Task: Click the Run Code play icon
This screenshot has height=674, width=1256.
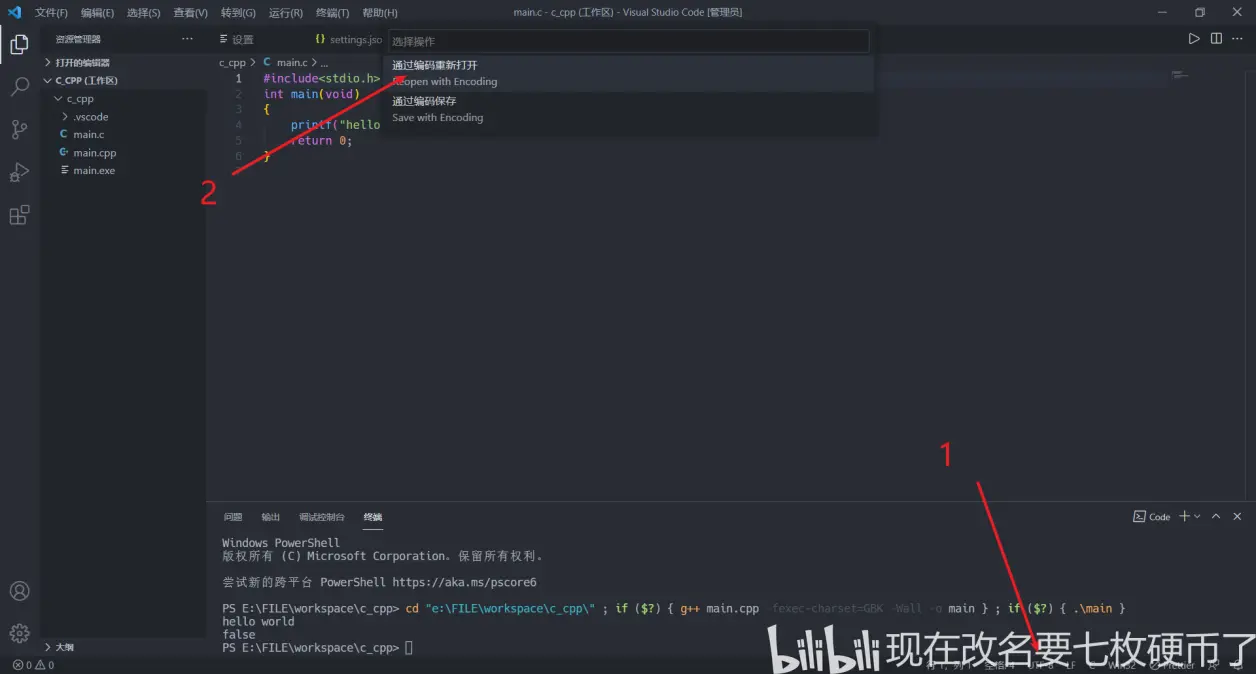Action: pos(1193,39)
